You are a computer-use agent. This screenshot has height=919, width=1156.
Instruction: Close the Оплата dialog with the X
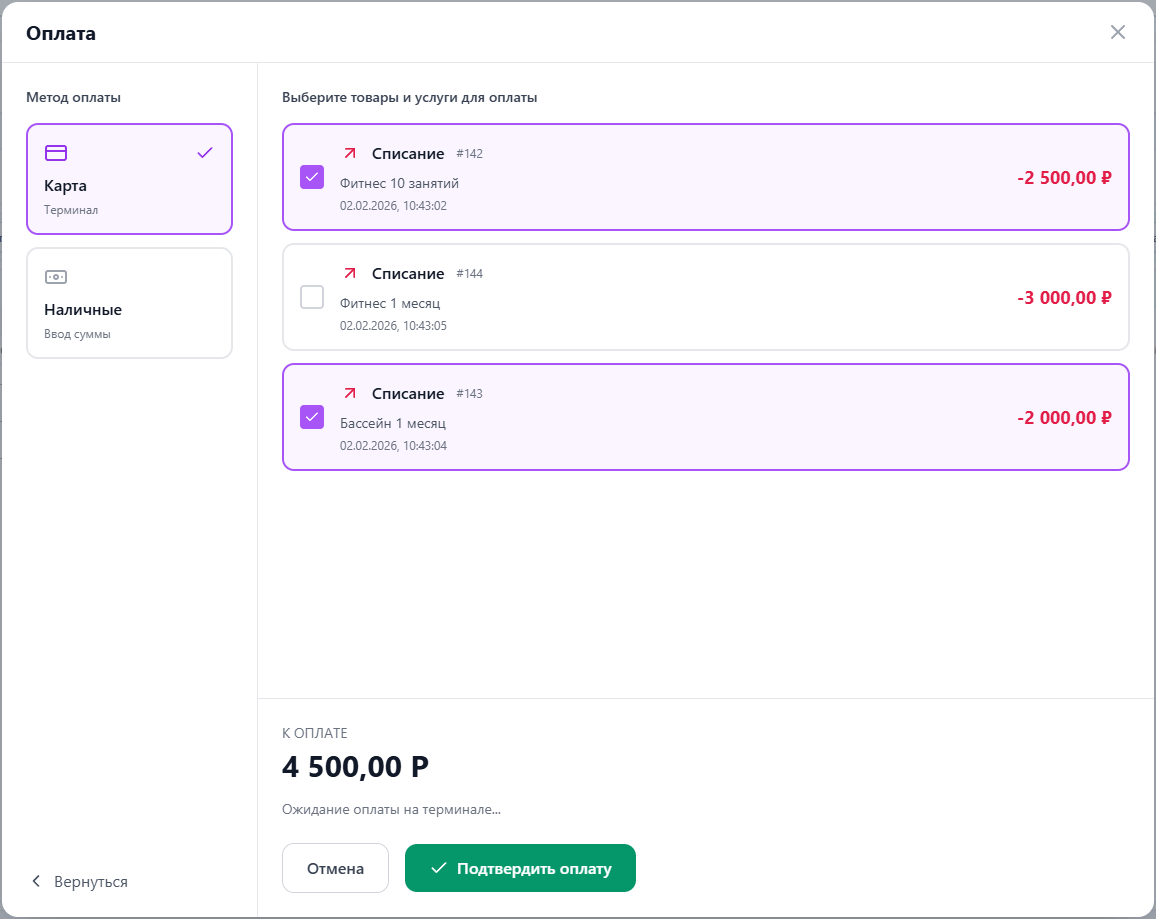pyautogui.click(x=1118, y=32)
